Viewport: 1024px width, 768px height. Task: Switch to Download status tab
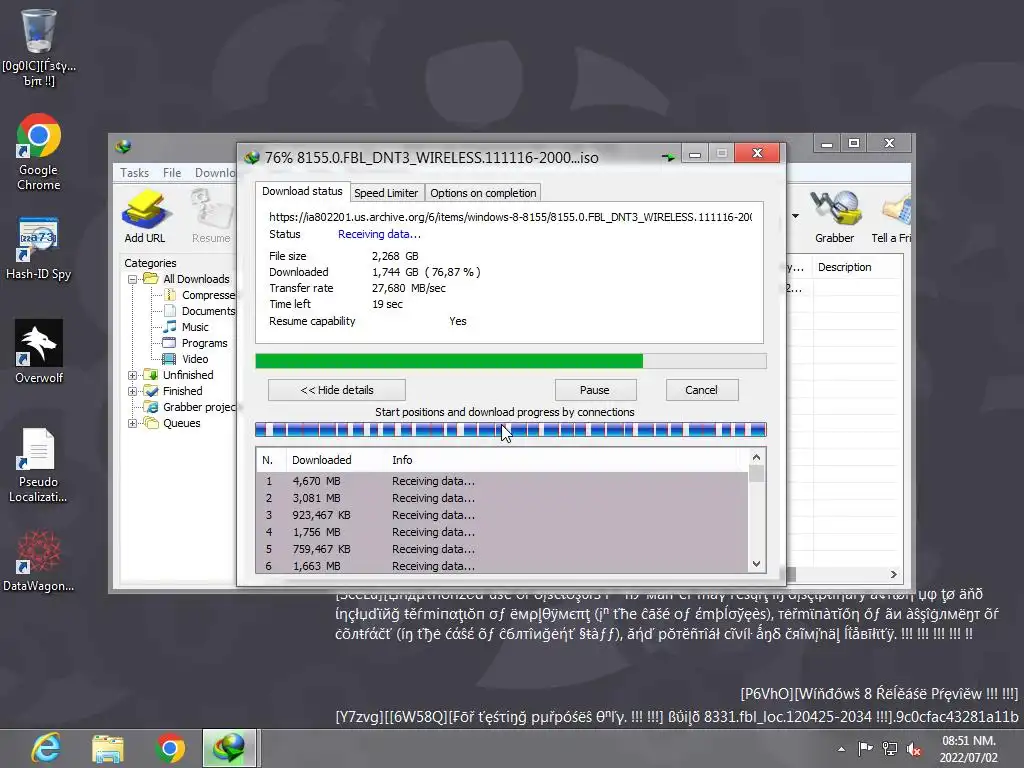(x=302, y=191)
